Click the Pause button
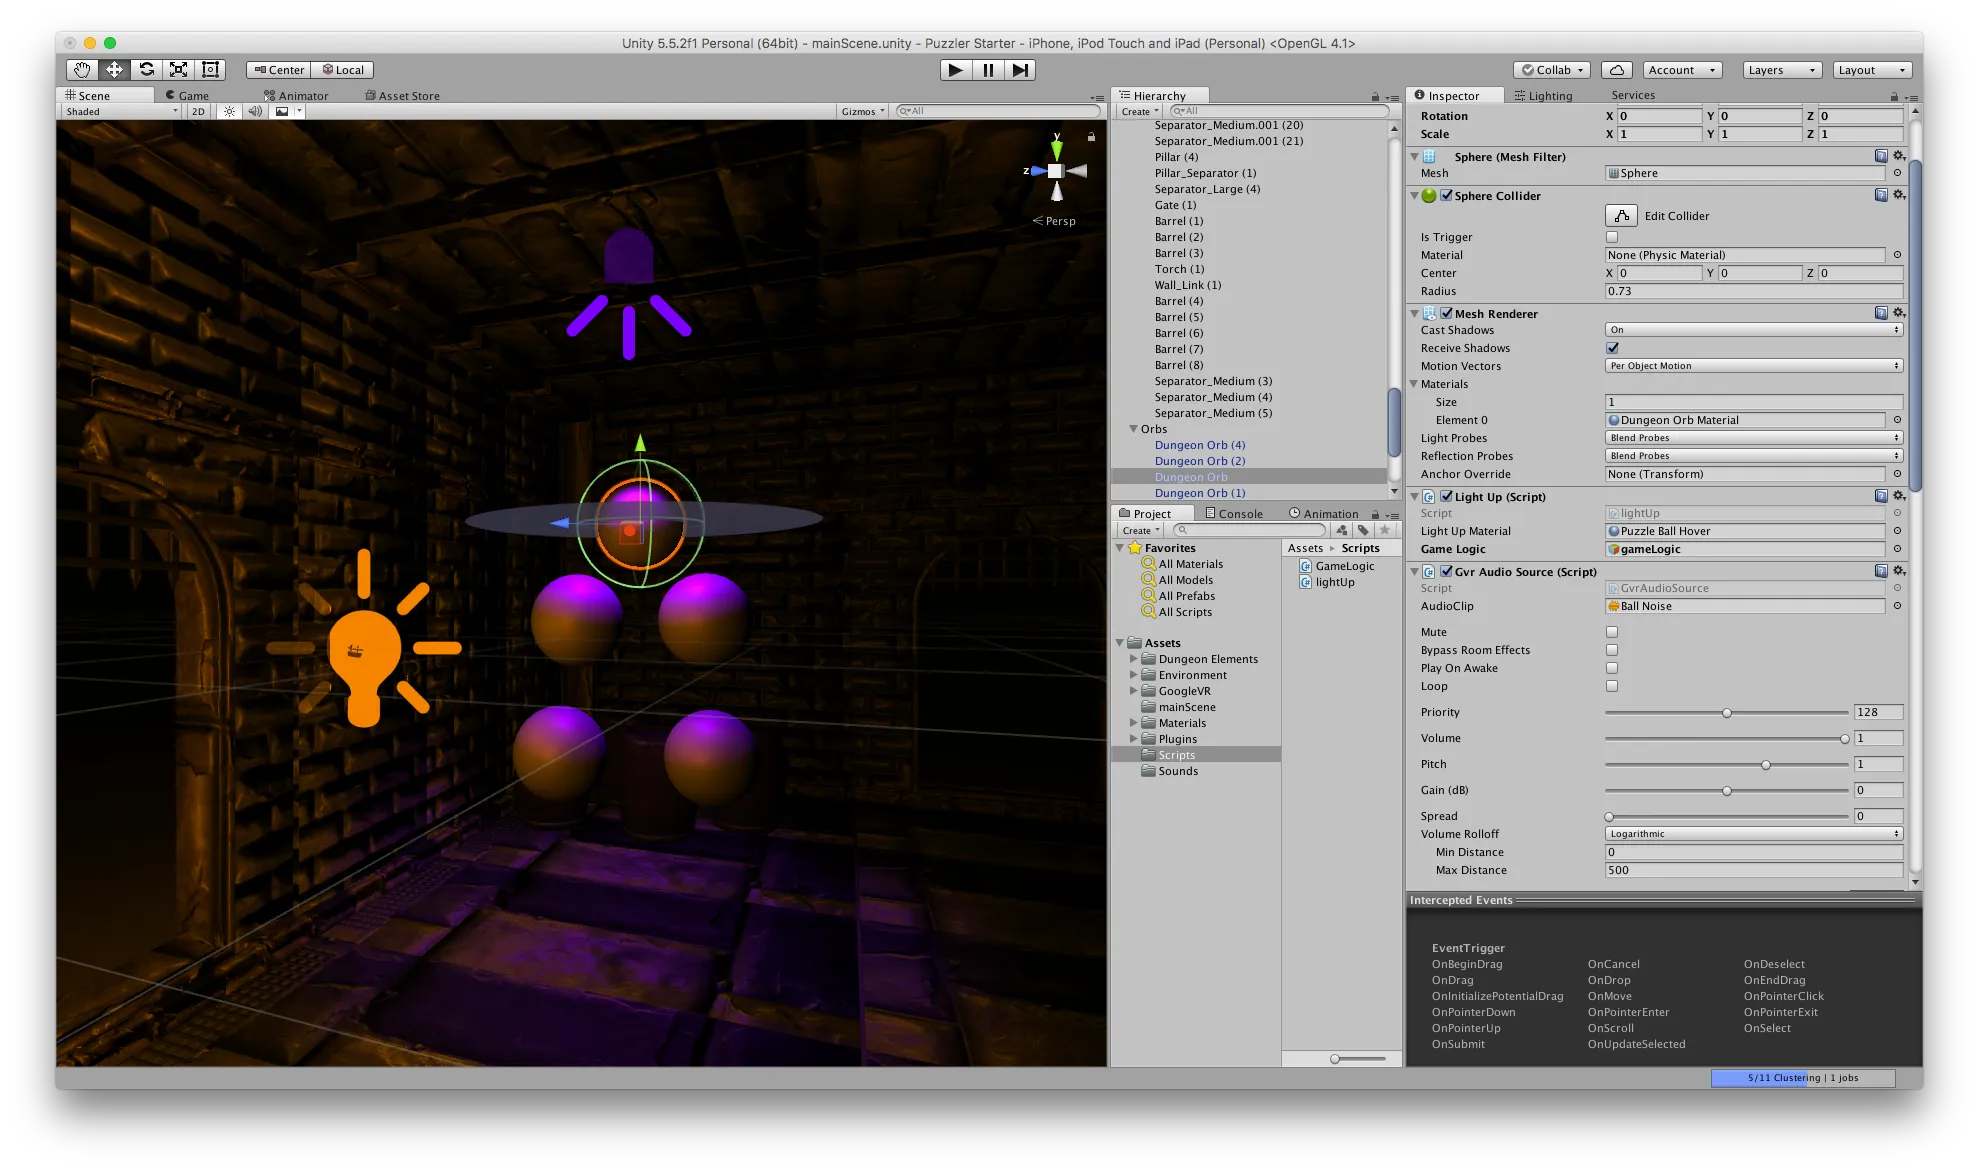1979x1169 pixels. pyautogui.click(x=988, y=69)
